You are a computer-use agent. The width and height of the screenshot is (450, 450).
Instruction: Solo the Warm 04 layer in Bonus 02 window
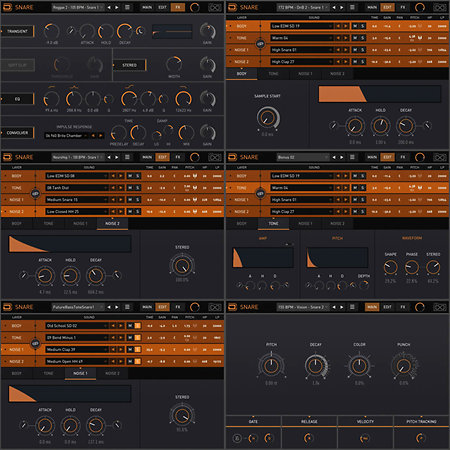tap(363, 188)
